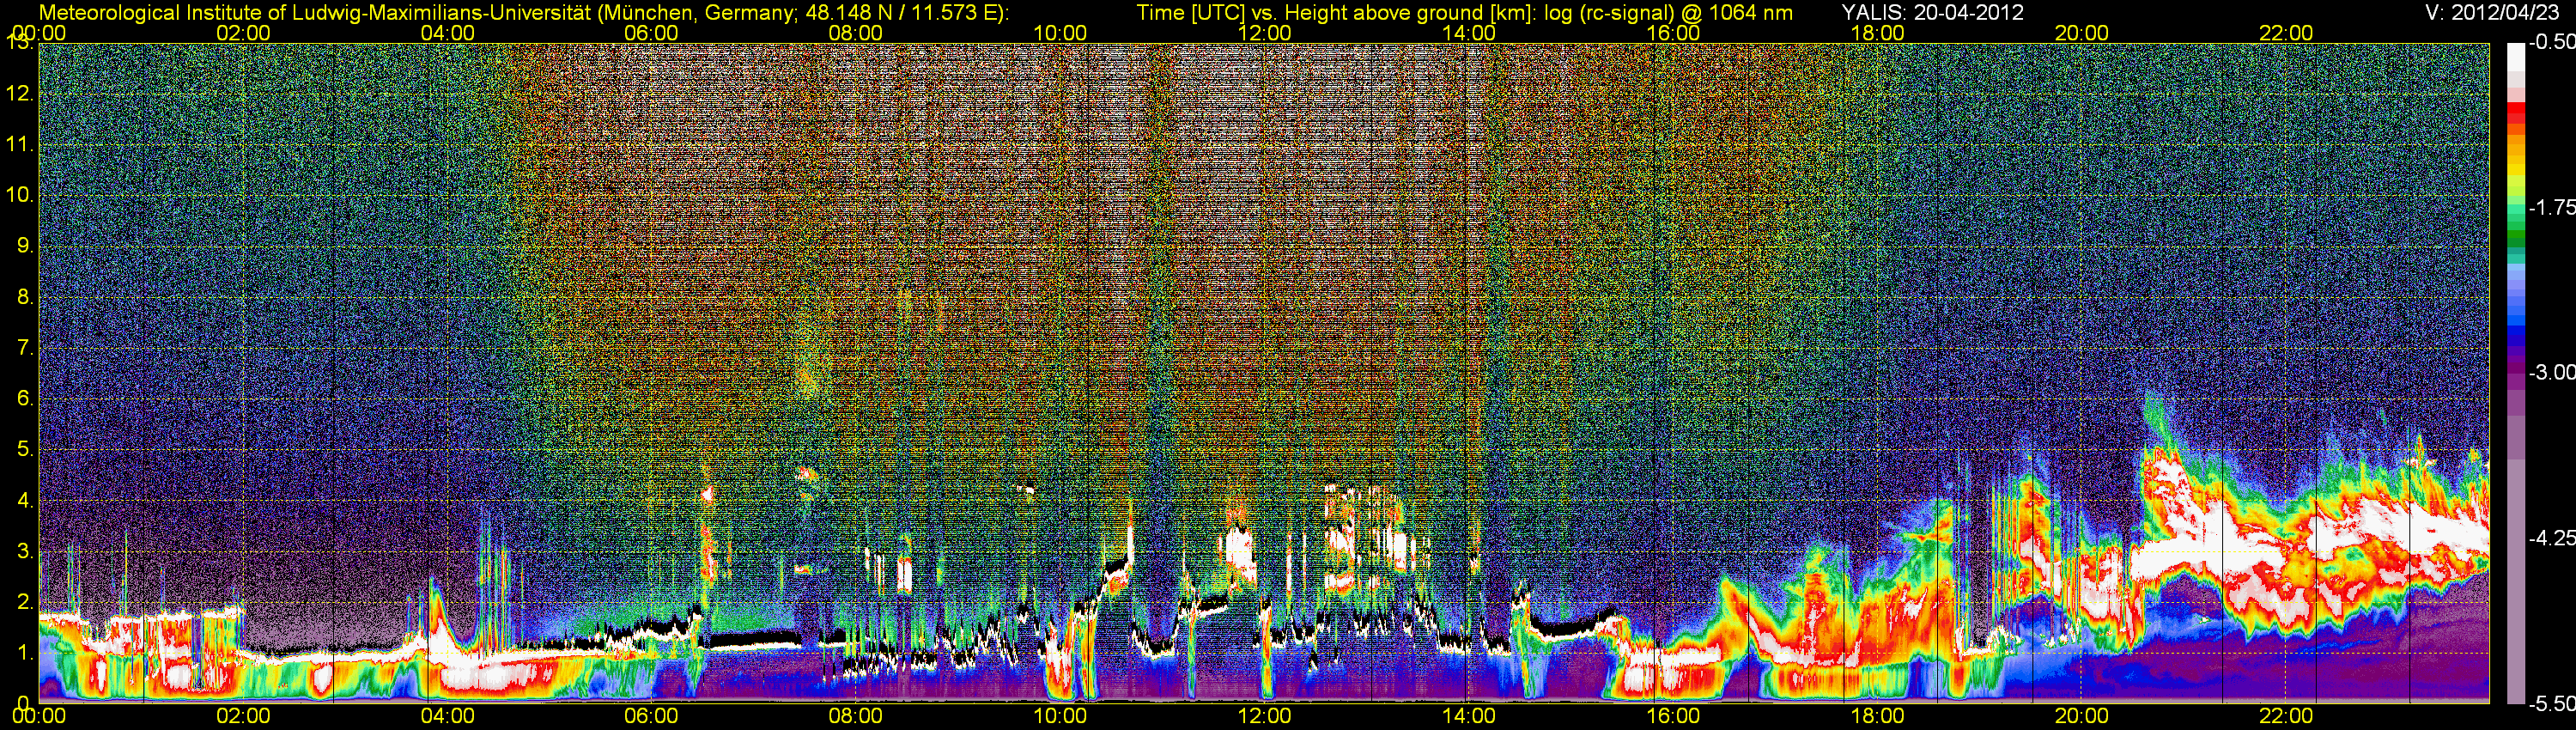Select '10:00' on the top time axis
Image resolution: width=2576 pixels, height=730 pixels.
[1060, 33]
